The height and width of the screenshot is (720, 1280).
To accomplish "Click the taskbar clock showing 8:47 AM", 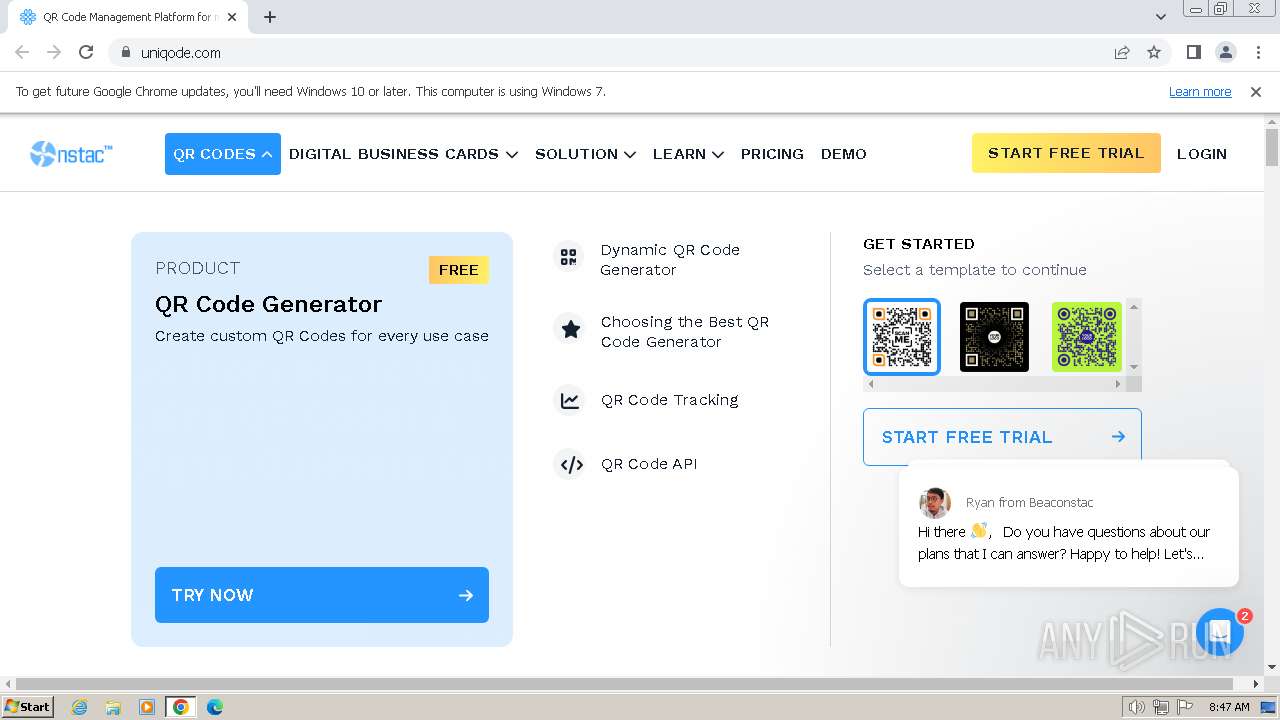I will click(x=1229, y=707).
